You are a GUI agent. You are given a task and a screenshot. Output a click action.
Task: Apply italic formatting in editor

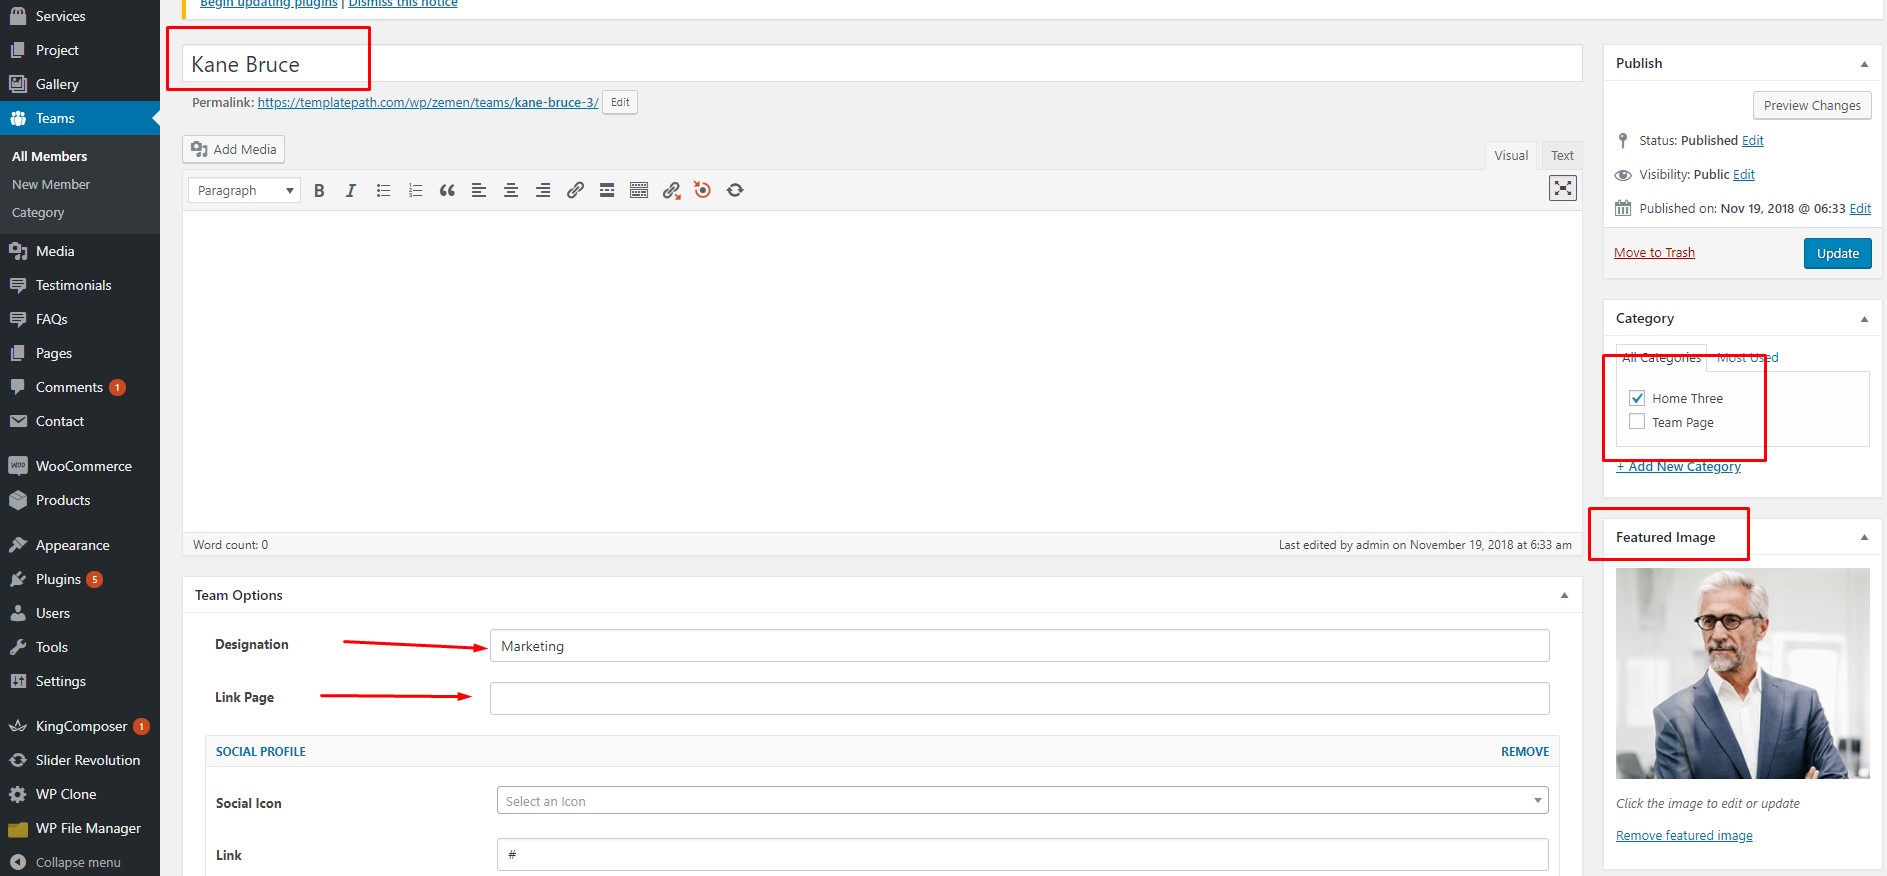pyautogui.click(x=350, y=191)
